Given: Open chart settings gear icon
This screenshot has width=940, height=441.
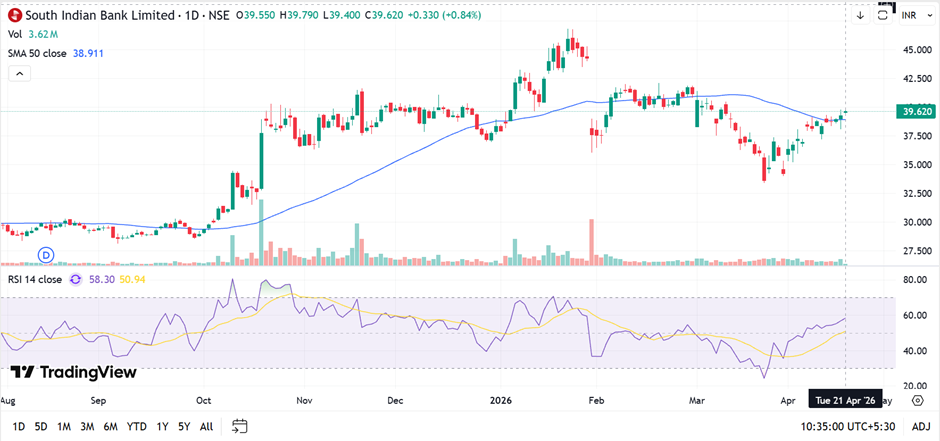Looking at the screenshot, I should (x=917, y=400).
